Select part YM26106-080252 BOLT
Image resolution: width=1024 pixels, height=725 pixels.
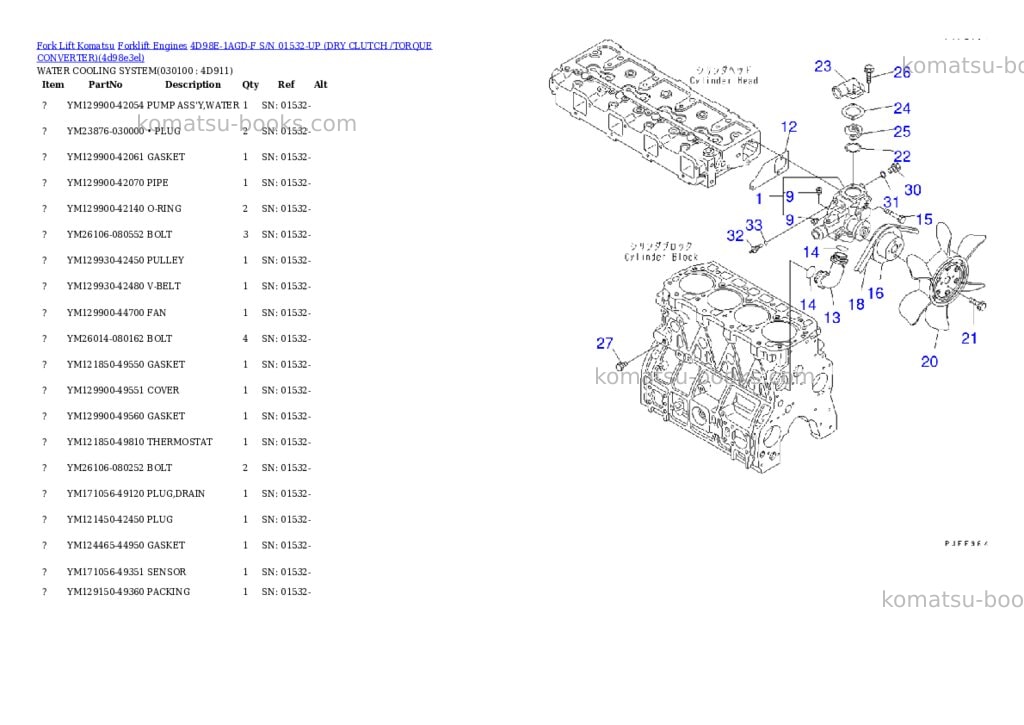click(x=120, y=468)
